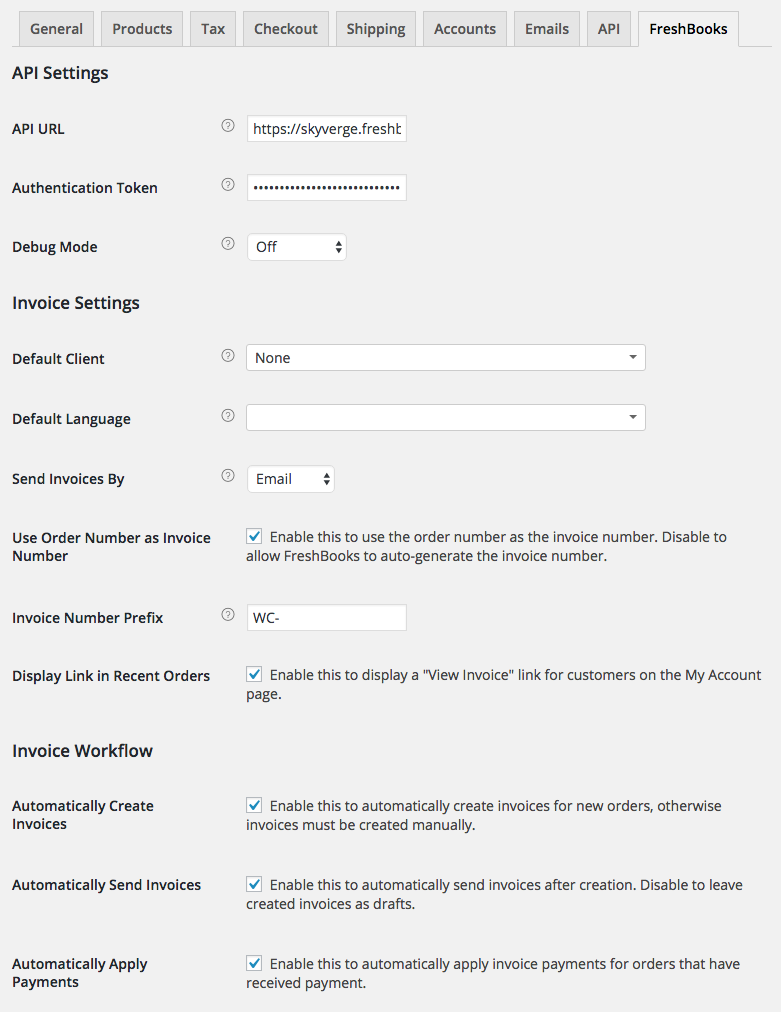The width and height of the screenshot is (781, 1012).
Task: Click the Debug Mode help icon
Action: tap(228, 243)
